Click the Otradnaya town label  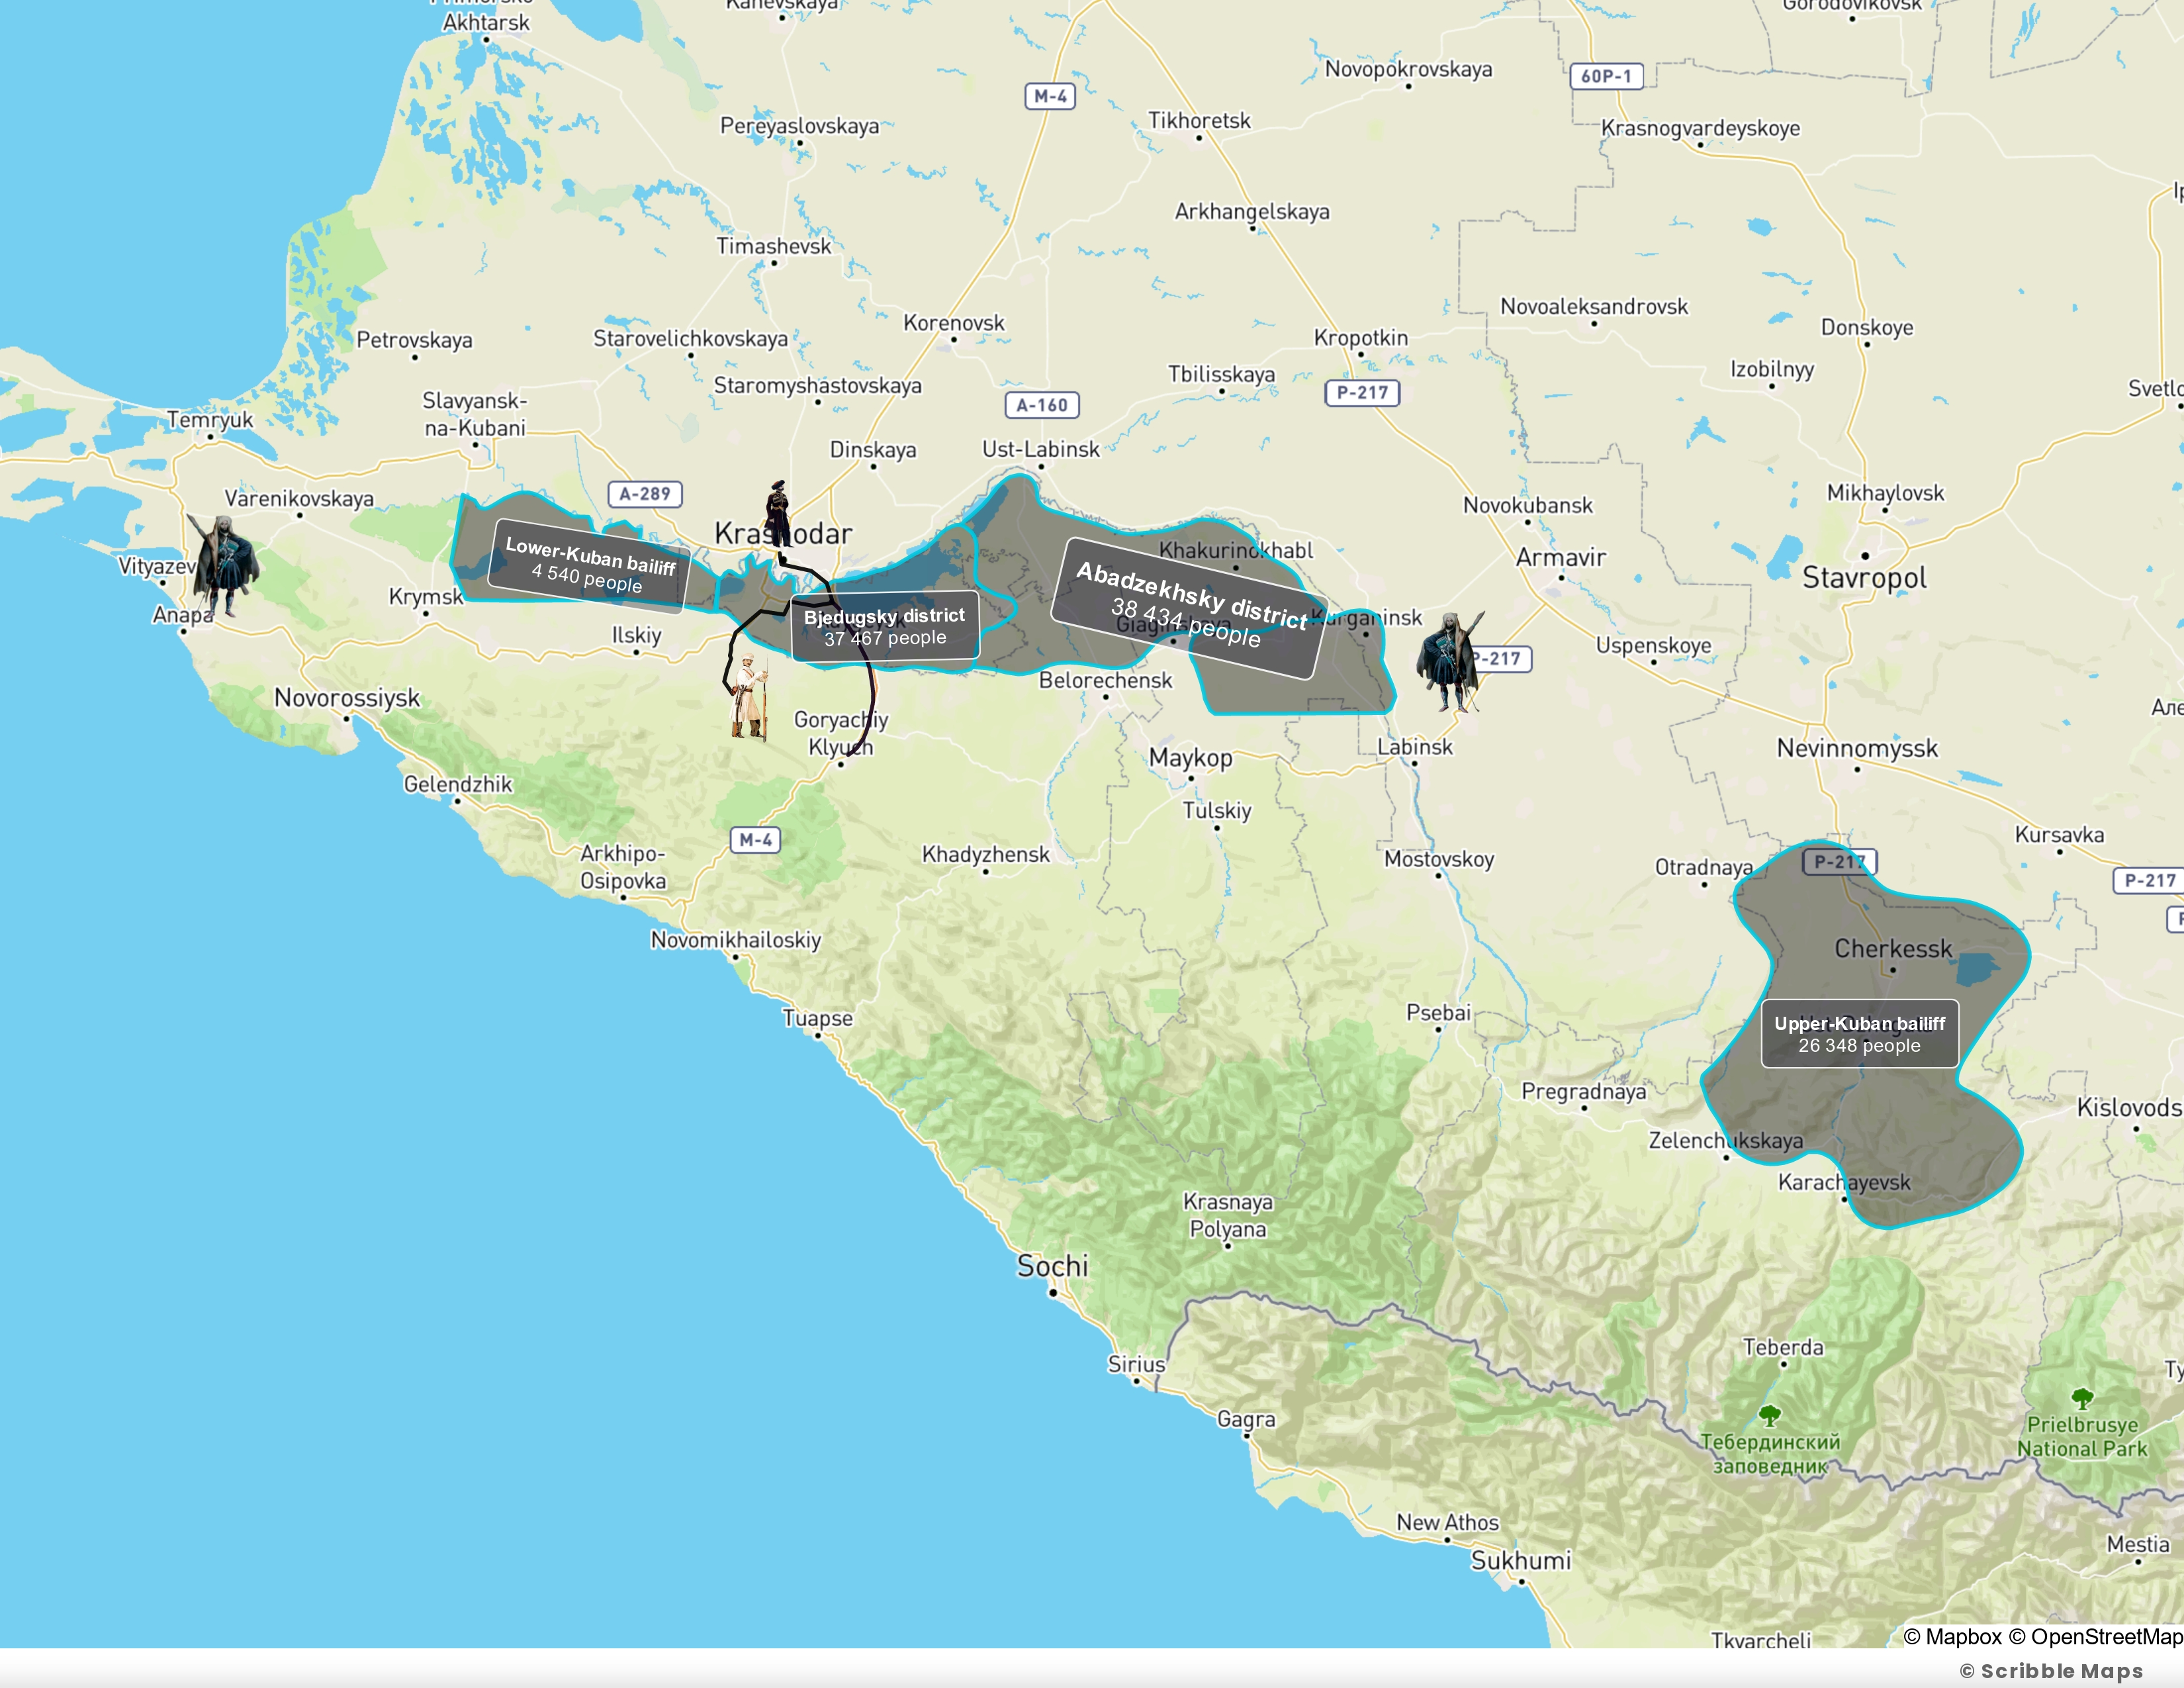click(1703, 867)
